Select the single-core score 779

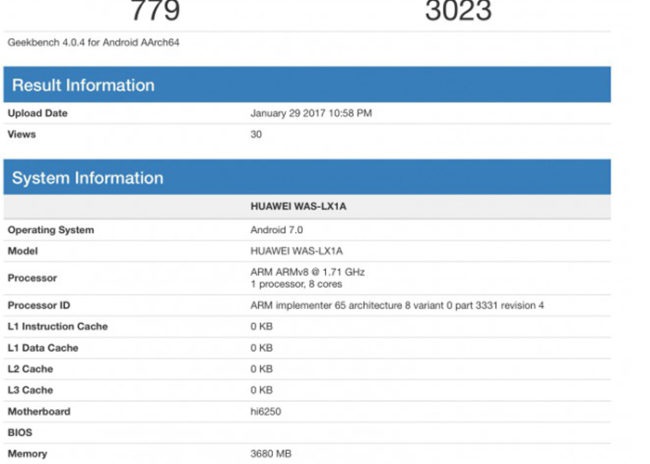tap(155, 10)
